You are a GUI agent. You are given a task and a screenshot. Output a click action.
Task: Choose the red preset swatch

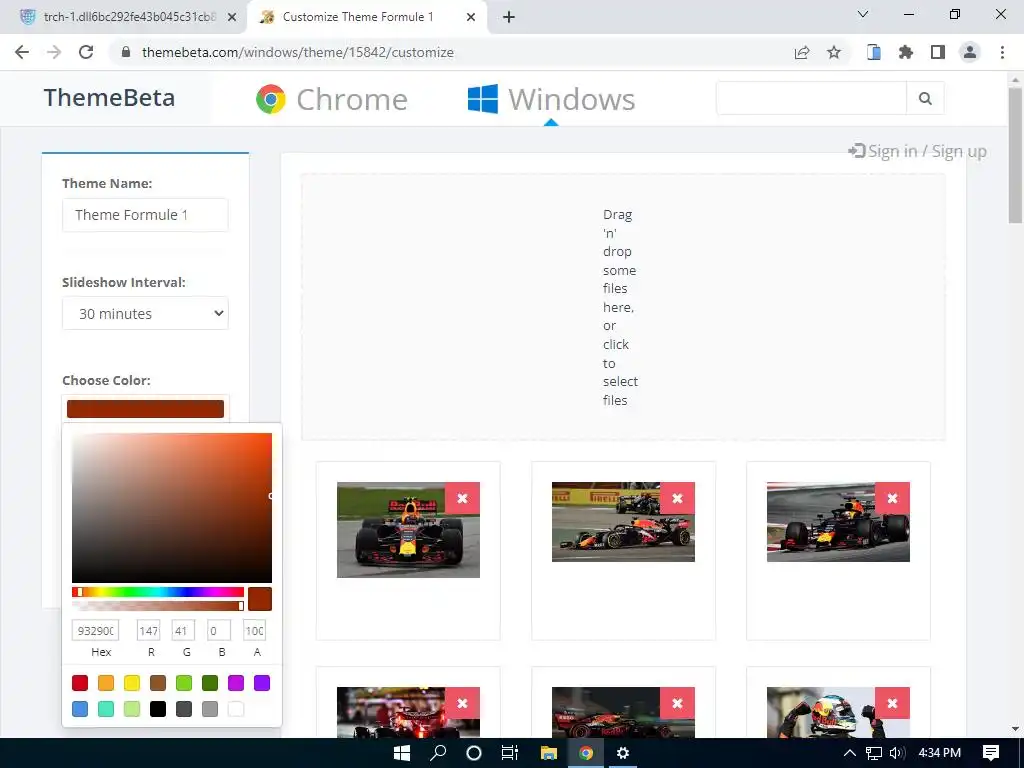80,683
